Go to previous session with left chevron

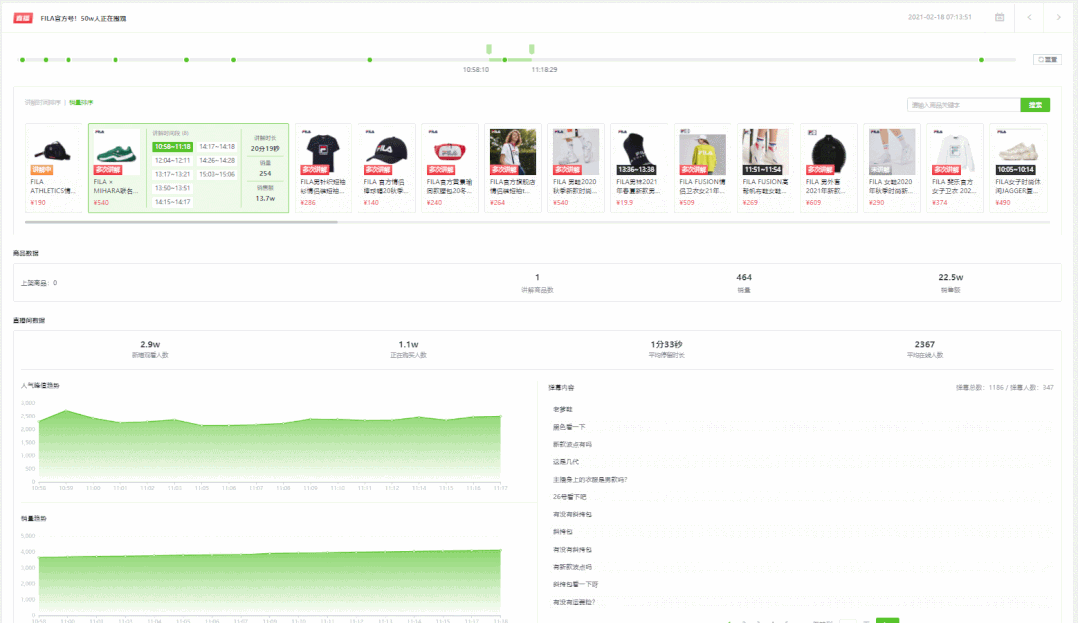(1029, 17)
